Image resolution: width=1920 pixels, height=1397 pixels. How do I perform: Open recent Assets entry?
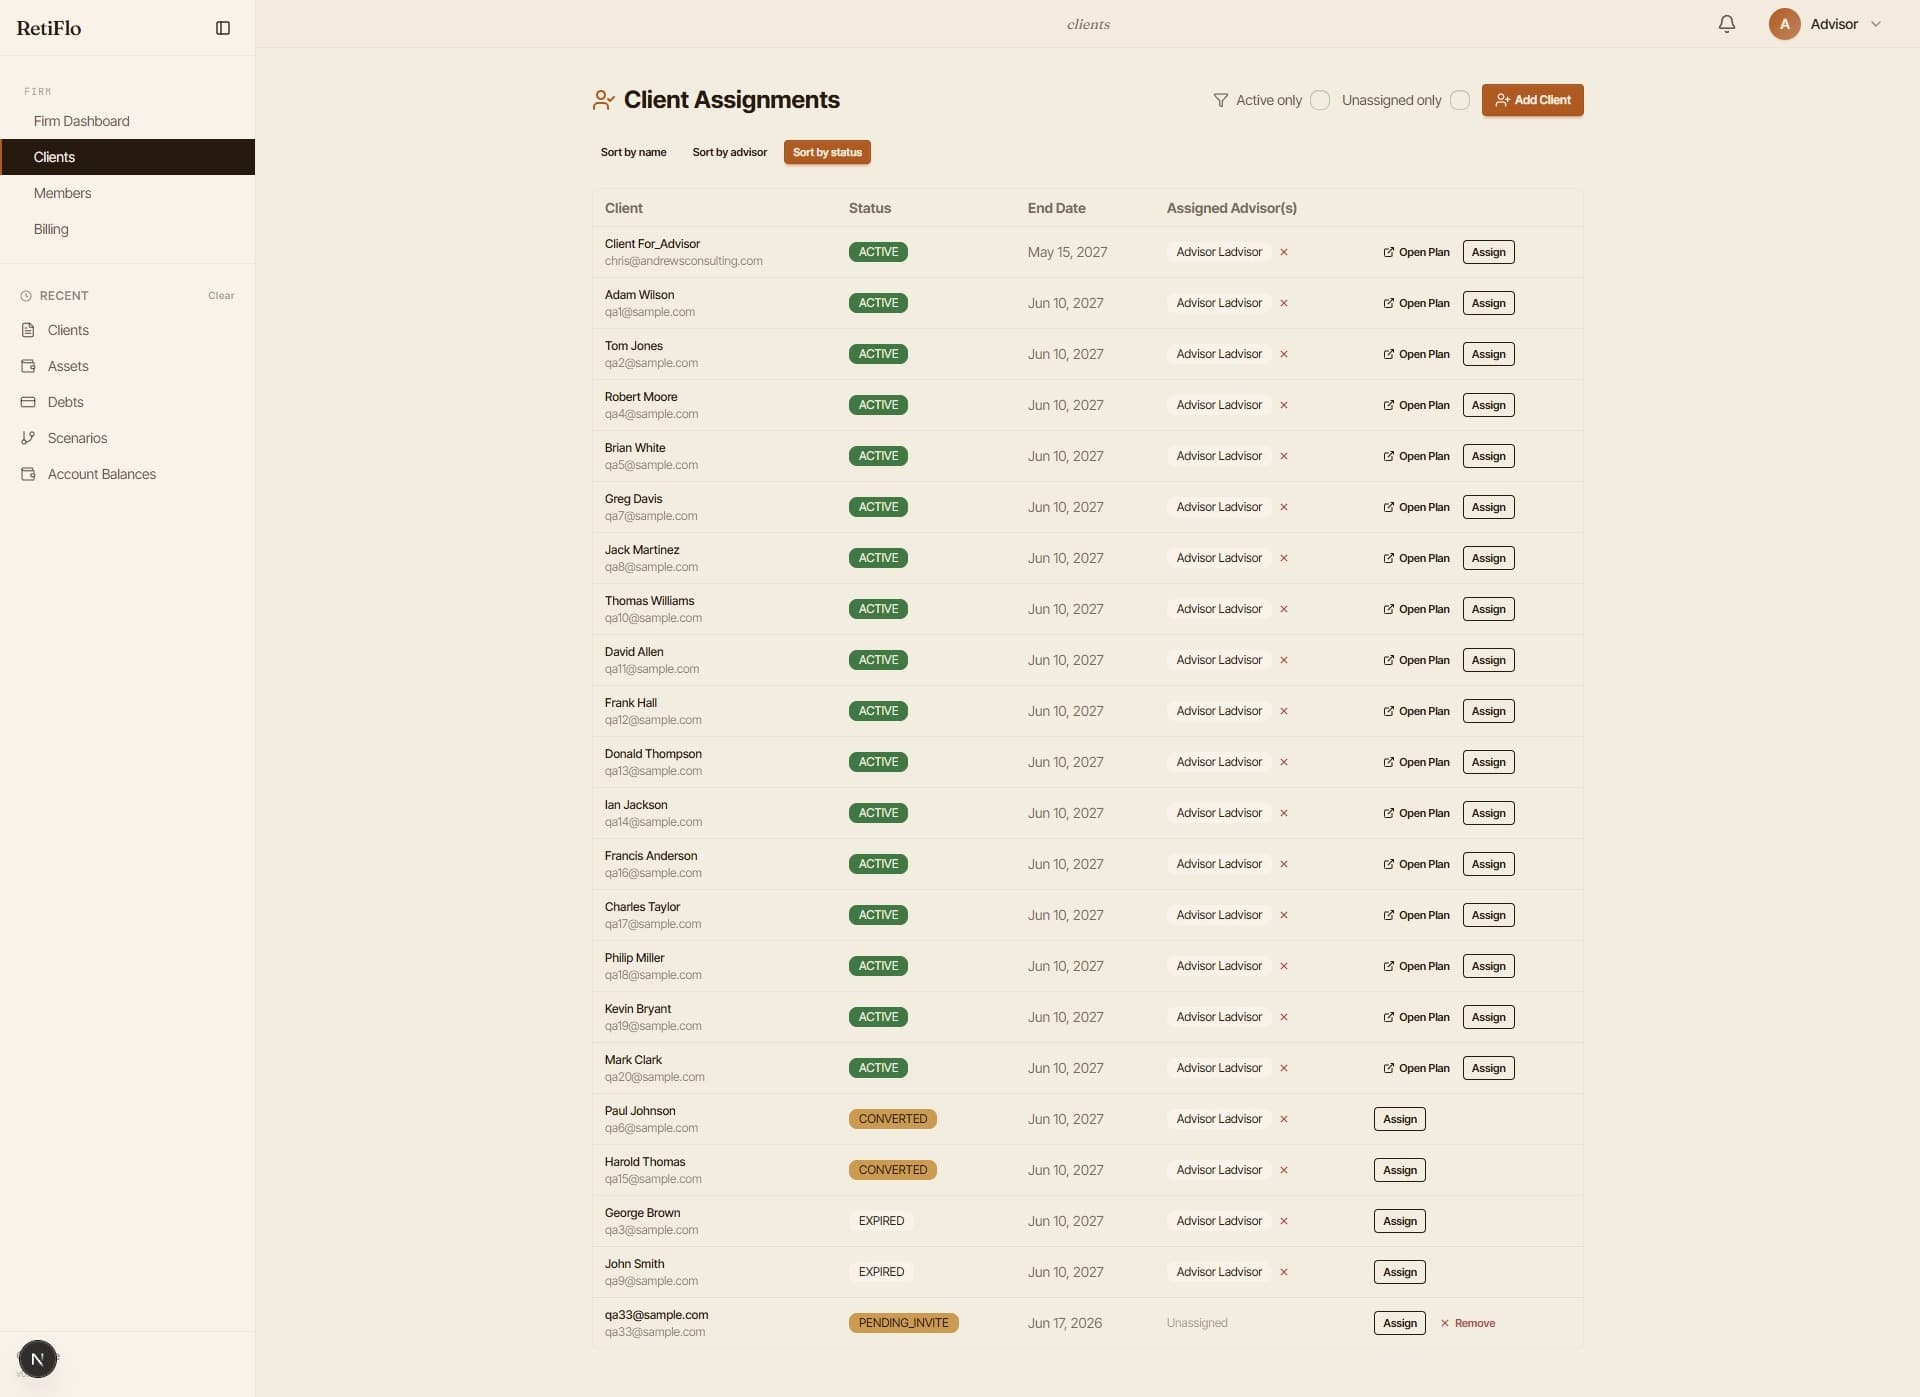coord(127,366)
